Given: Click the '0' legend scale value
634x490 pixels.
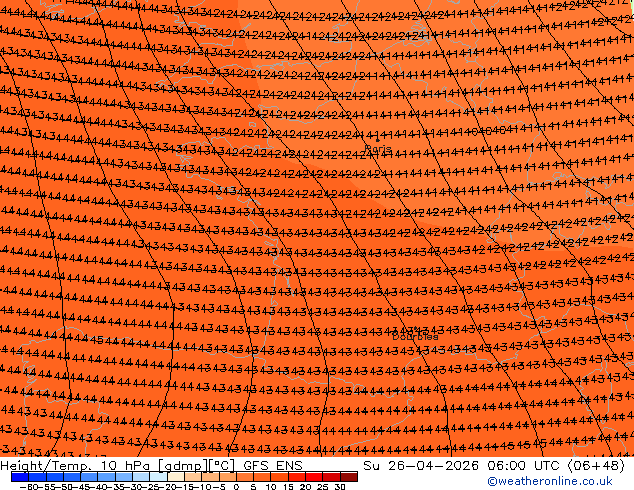Looking at the screenshot, I should click(237, 486).
